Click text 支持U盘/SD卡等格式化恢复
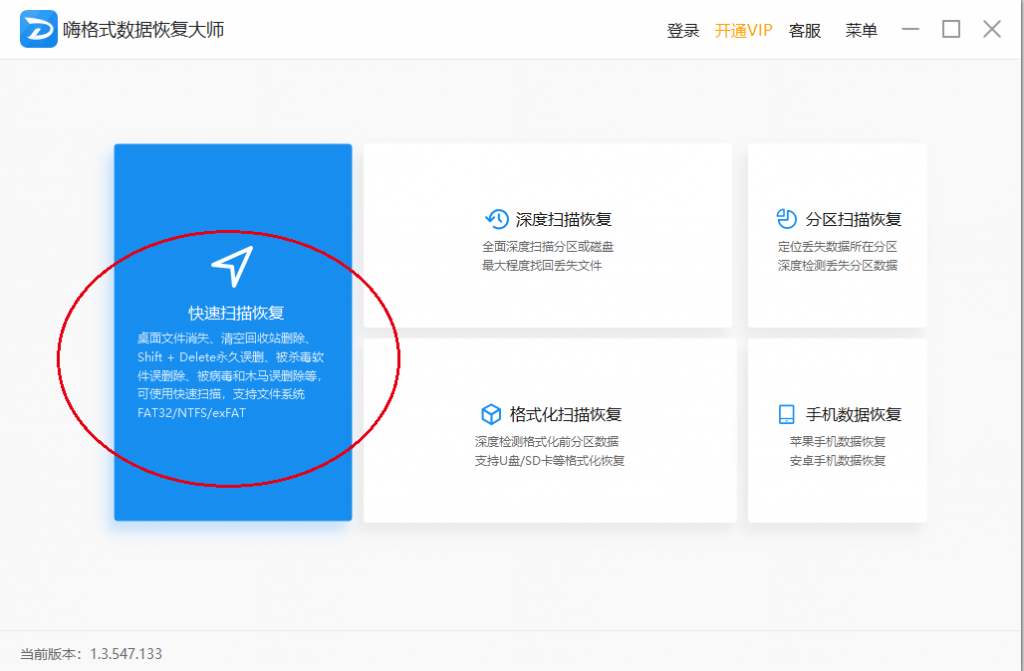This screenshot has height=671, width=1024. pos(550,461)
